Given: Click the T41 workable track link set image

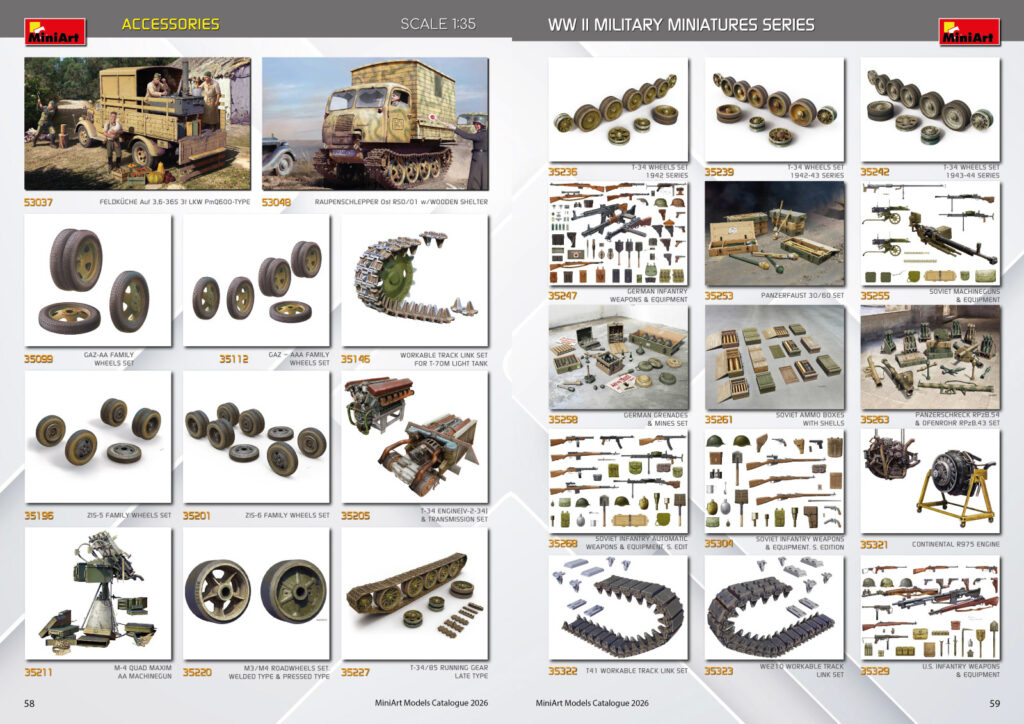Looking at the screenshot, I should (x=618, y=608).
